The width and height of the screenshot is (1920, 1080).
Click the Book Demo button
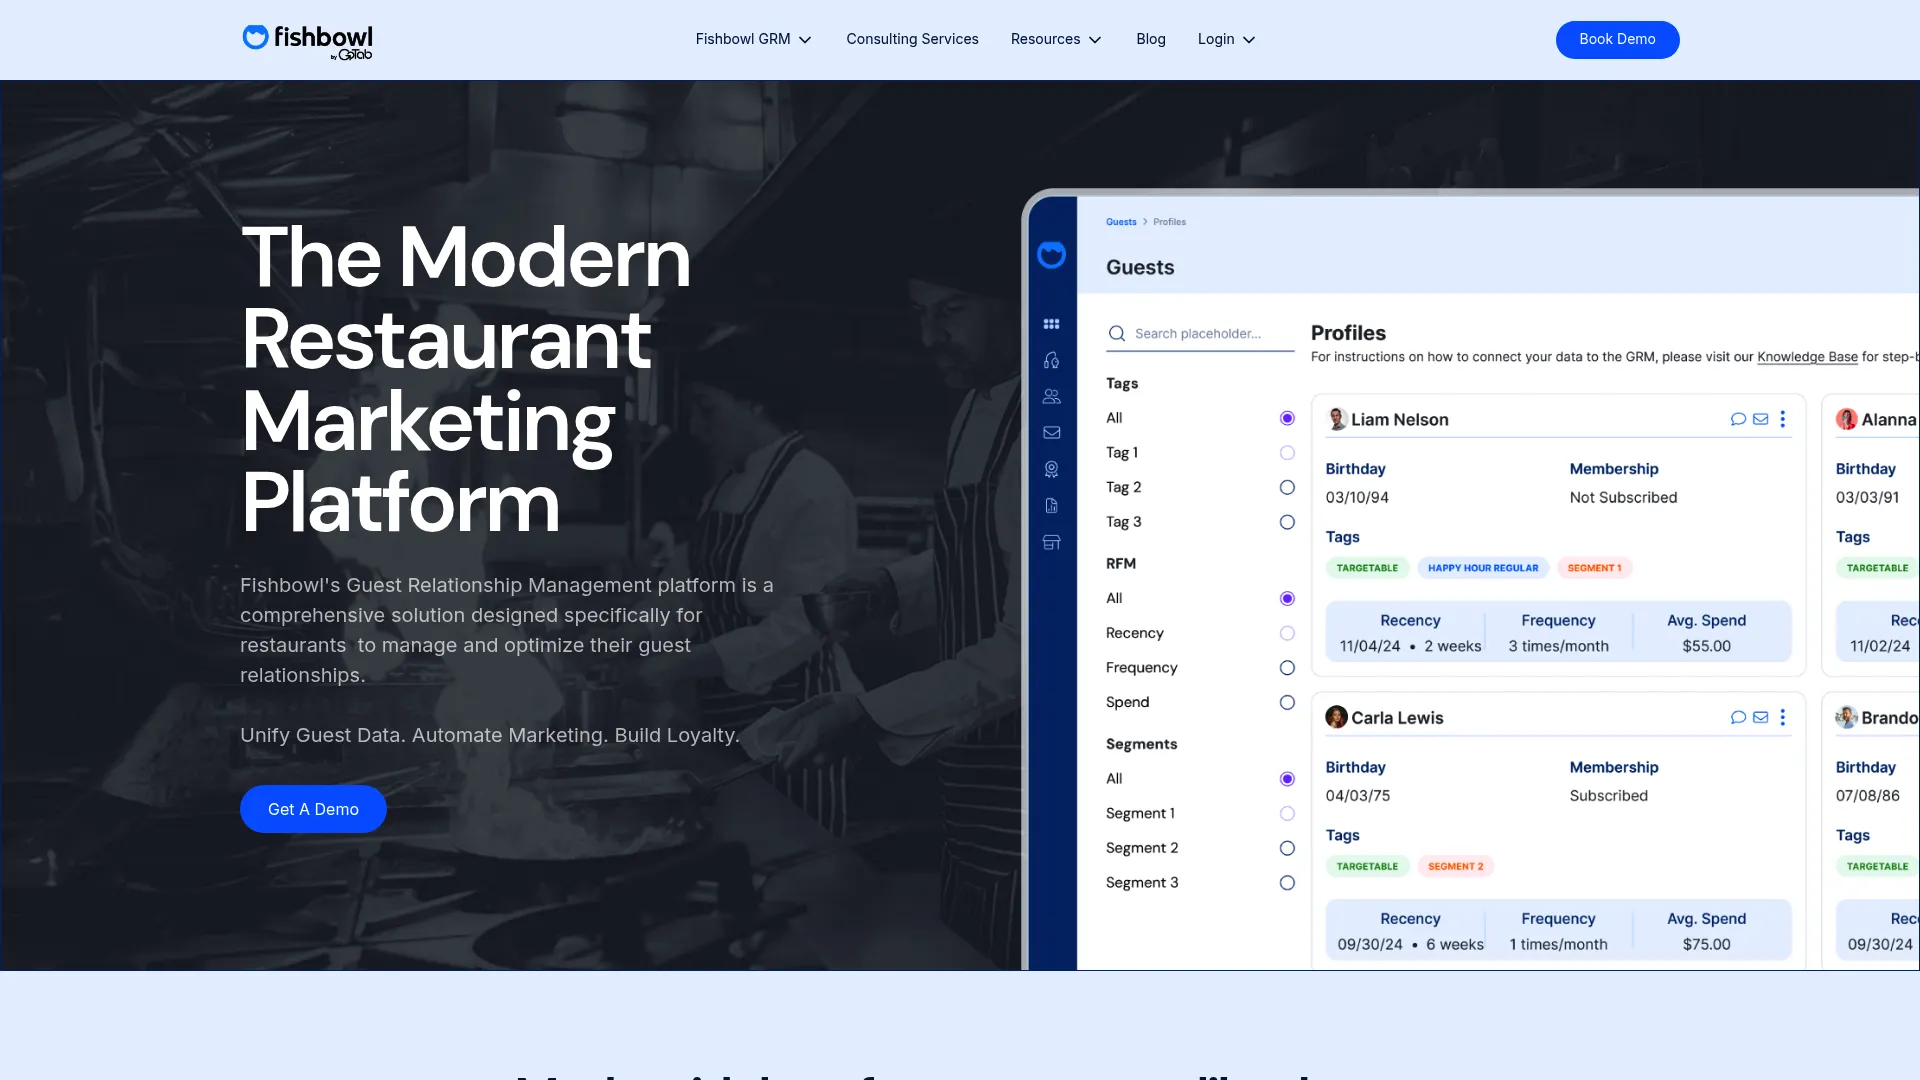click(x=1617, y=39)
